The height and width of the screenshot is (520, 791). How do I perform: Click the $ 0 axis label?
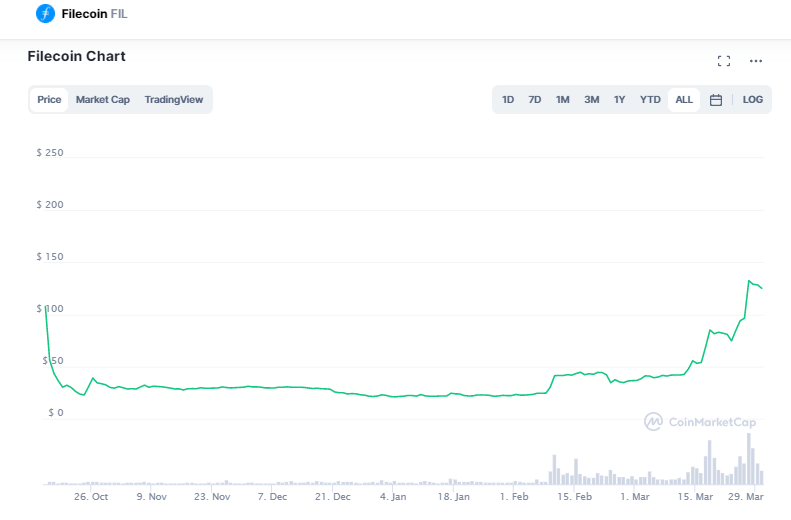click(x=56, y=413)
